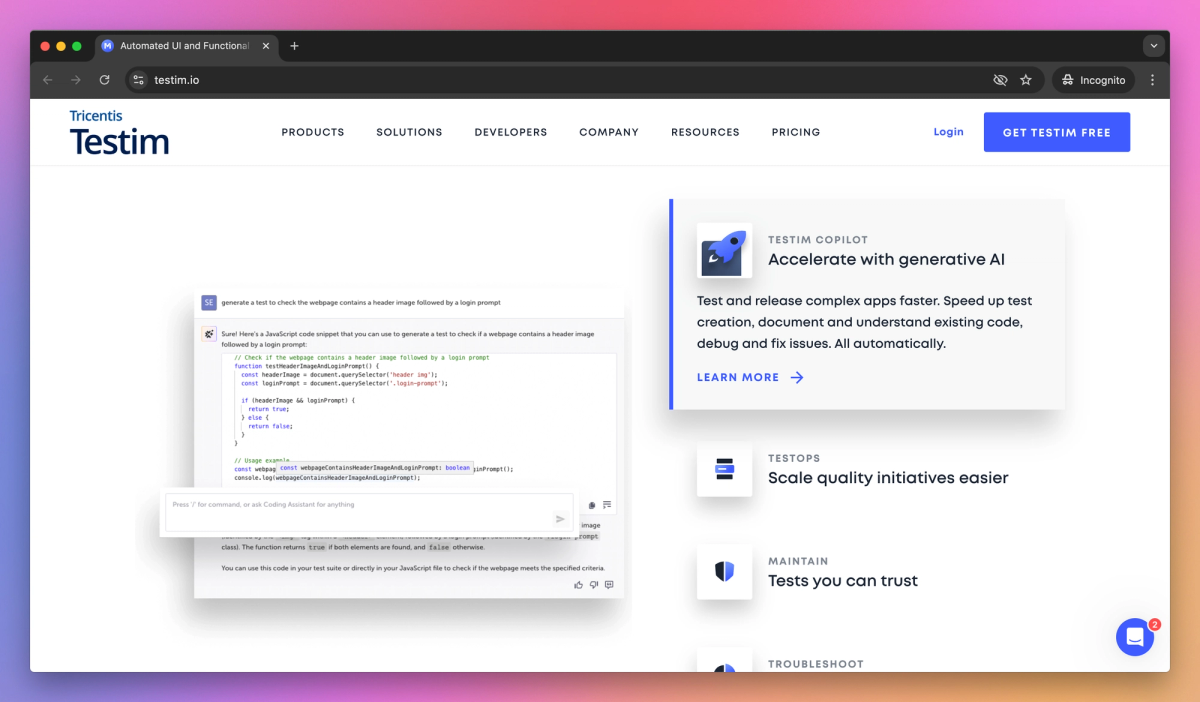Click the Testim Copilot rocket icon
1200x702 pixels.
(x=724, y=250)
